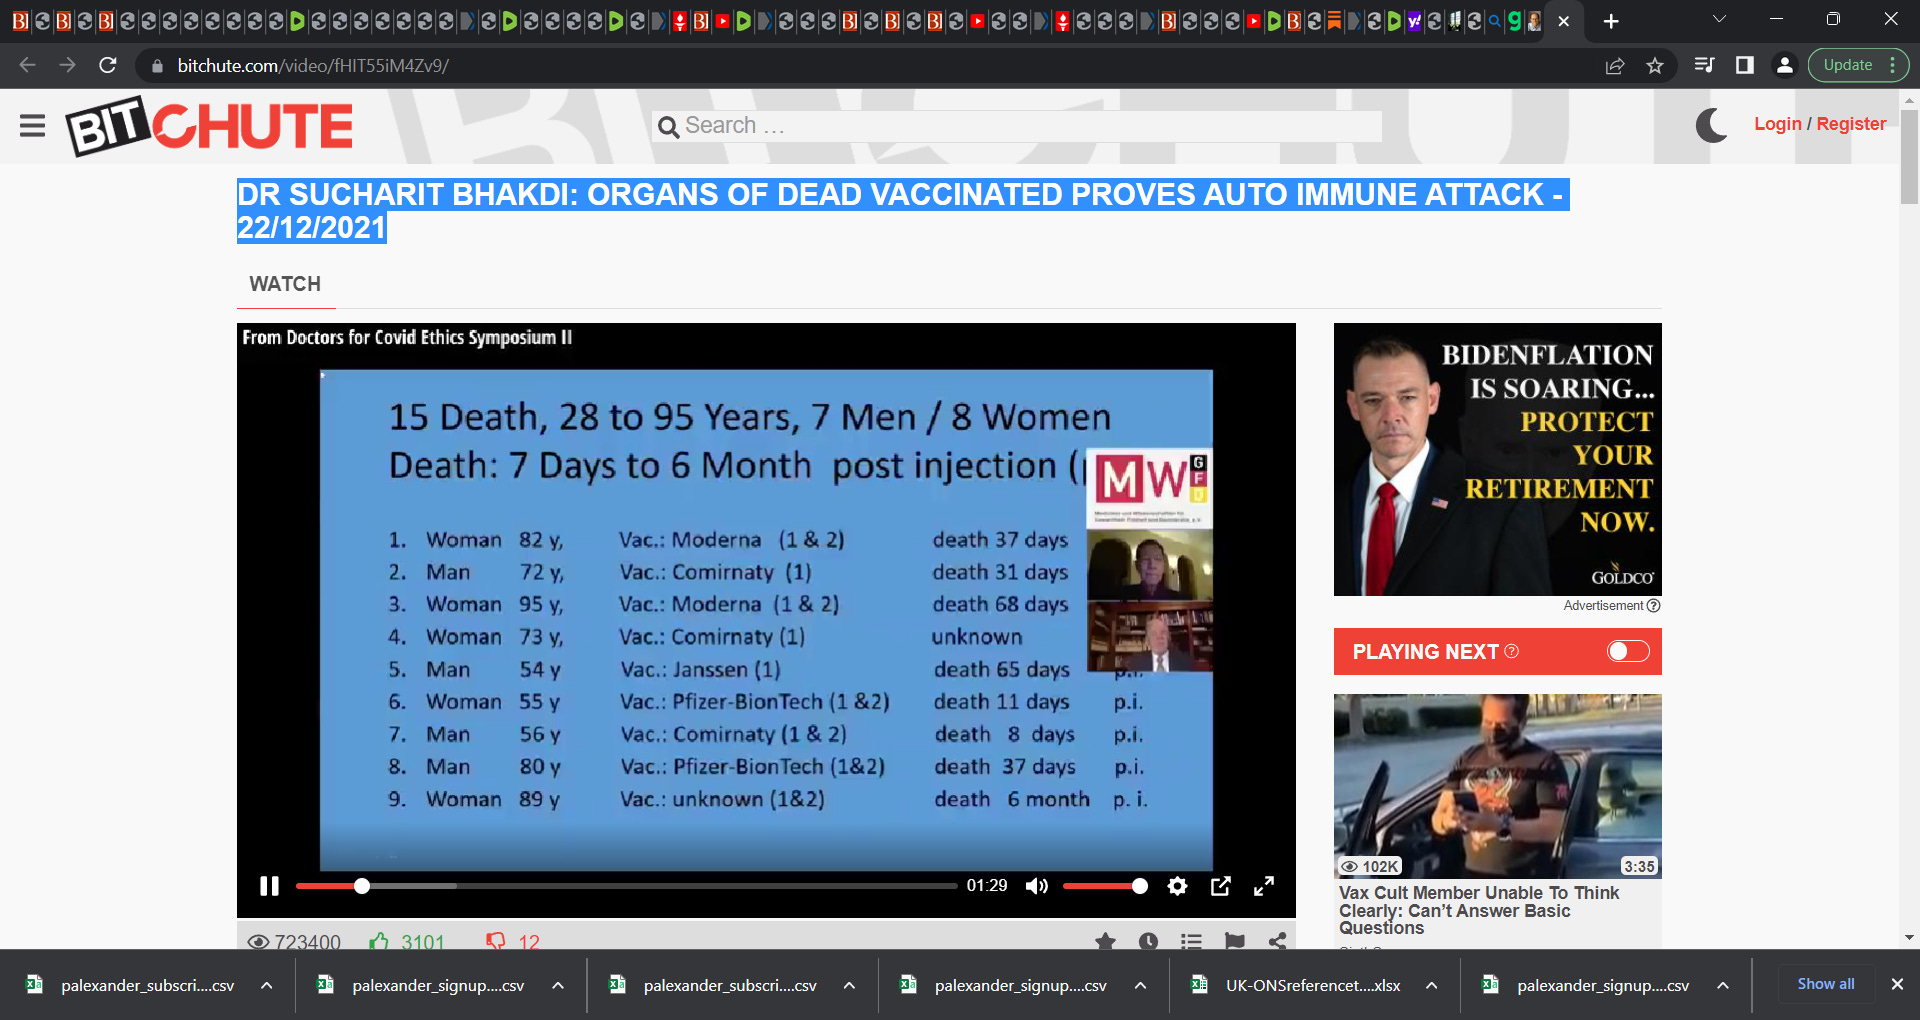1920x1020 pixels.
Task: Open the Login link
Action: coord(1777,124)
